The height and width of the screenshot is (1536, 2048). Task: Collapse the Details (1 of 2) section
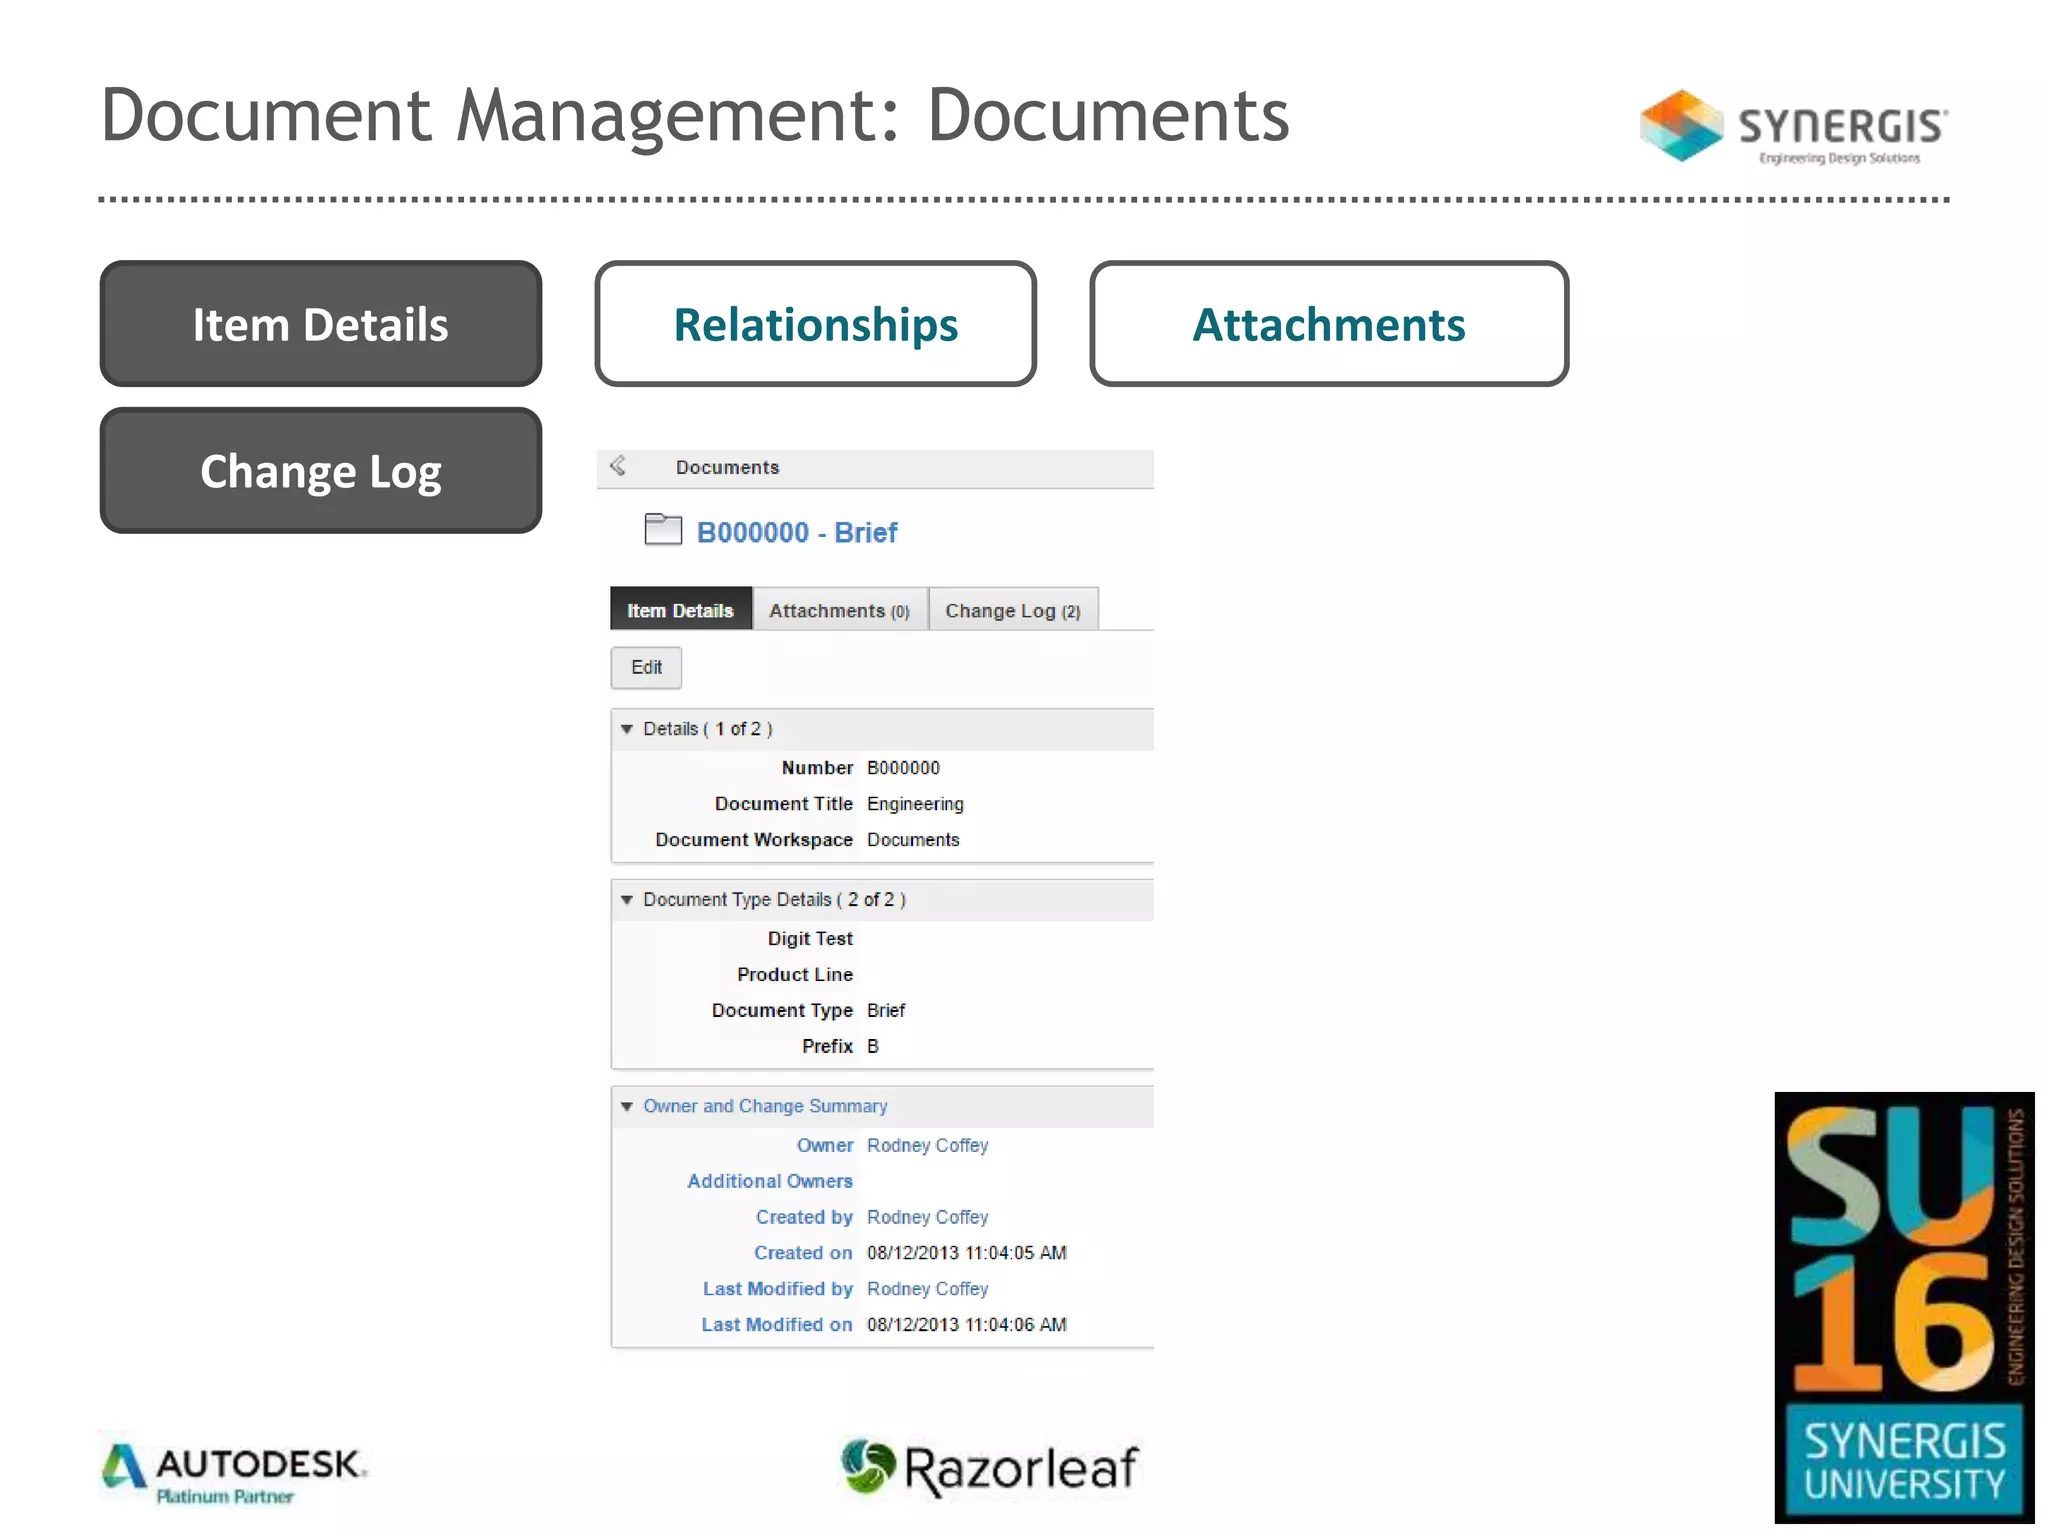point(627,729)
